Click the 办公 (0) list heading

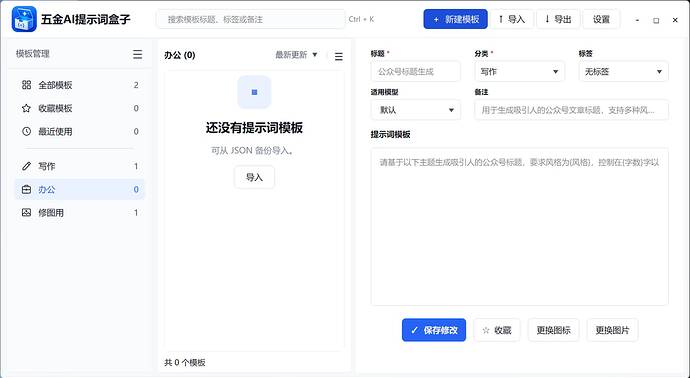[x=180, y=55]
